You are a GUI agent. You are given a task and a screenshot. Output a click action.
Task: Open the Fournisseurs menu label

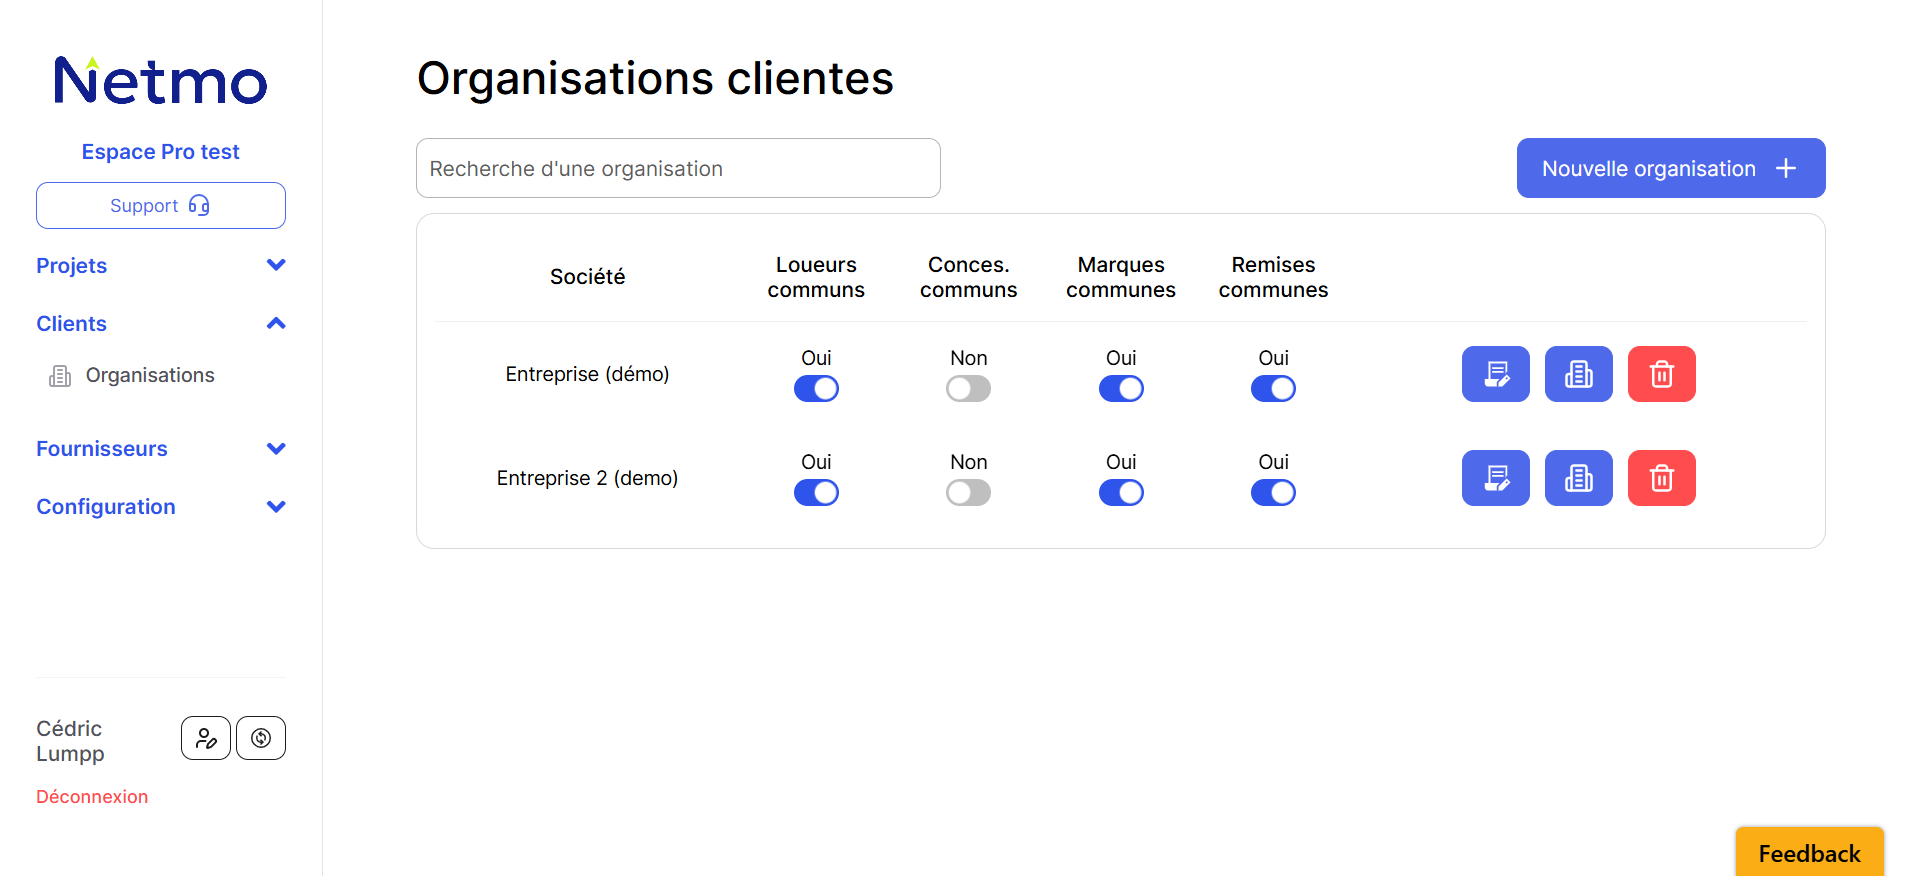coord(102,449)
